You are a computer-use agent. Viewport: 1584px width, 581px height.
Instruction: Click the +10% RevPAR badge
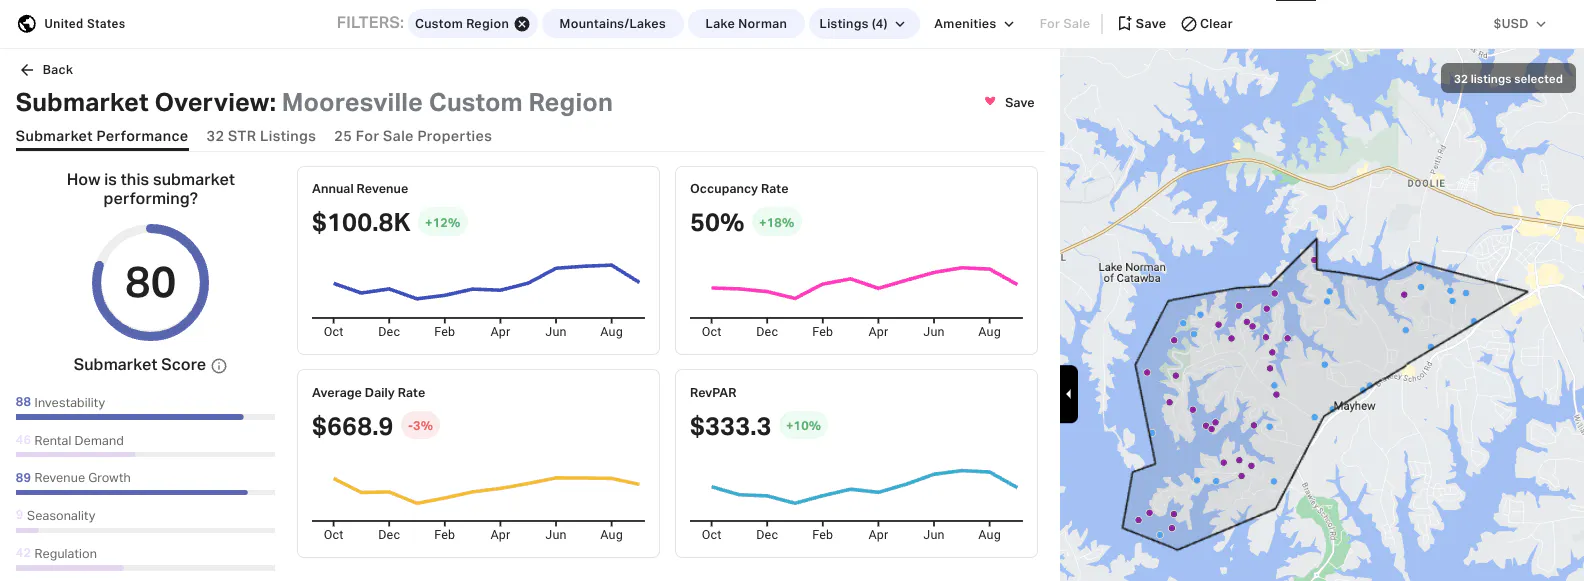pyautogui.click(x=803, y=426)
